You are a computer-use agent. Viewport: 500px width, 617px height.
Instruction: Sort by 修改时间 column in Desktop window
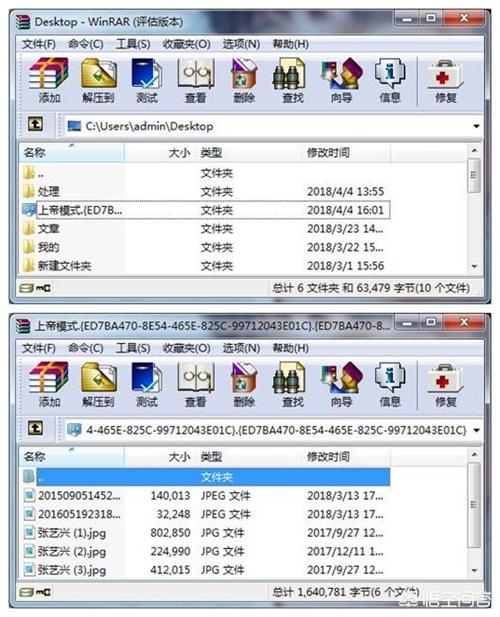point(346,152)
